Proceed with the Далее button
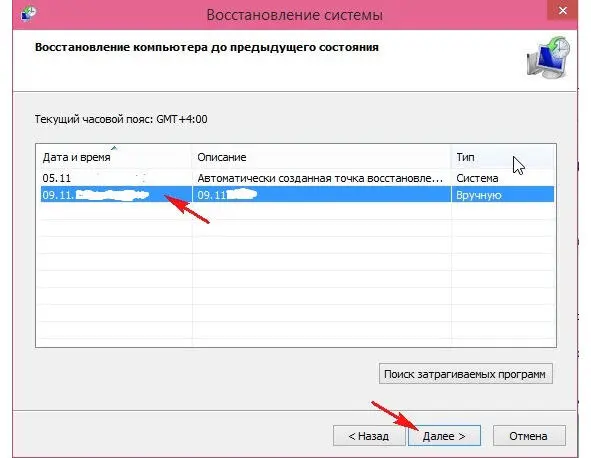This screenshot has height=458, width=591. coord(444,436)
